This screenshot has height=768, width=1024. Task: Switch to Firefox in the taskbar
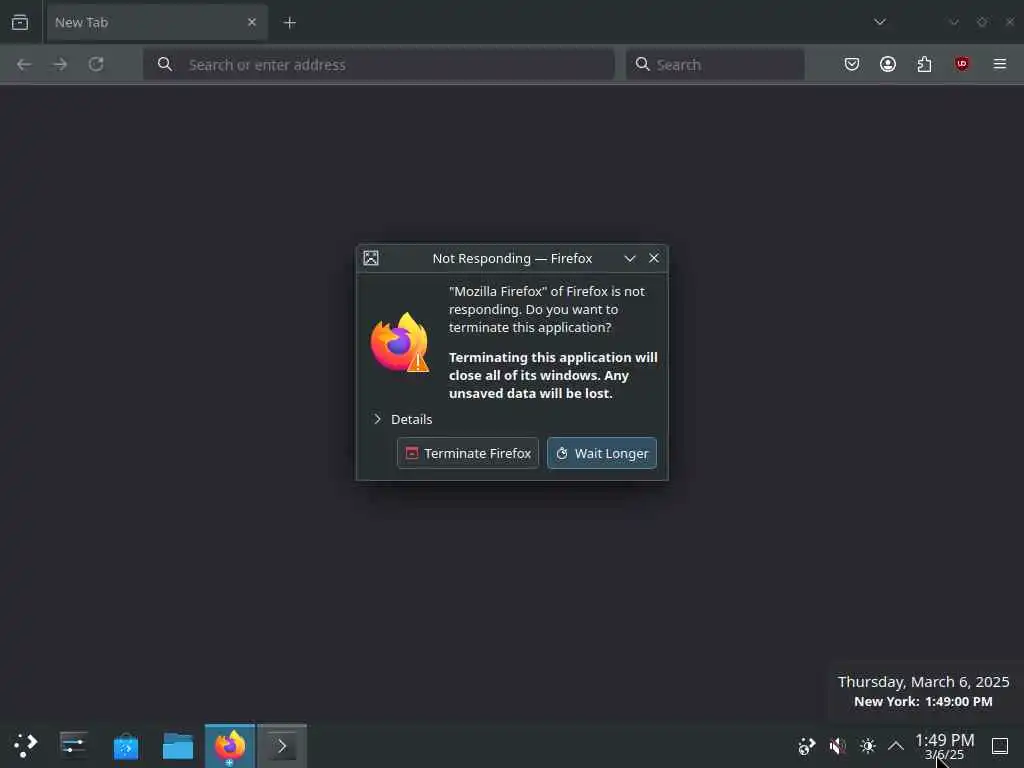tap(230, 746)
